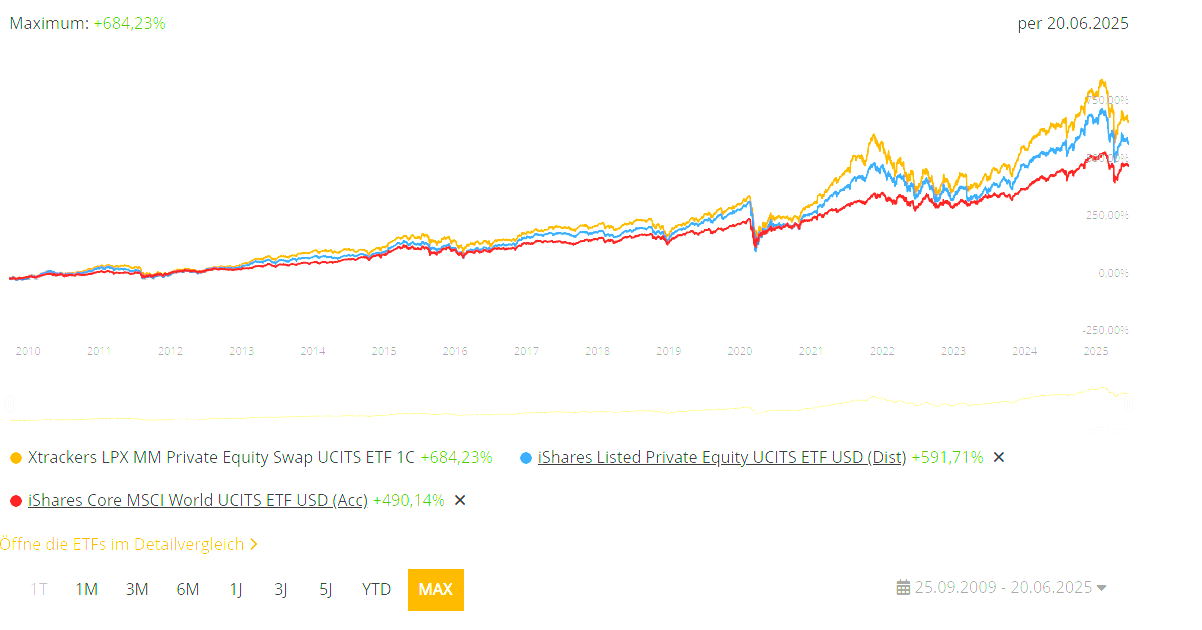The height and width of the screenshot is (630, 1202).
Task: Open iShares Listed Private Equity UCITS ETF link
Action: click(721, 457)
